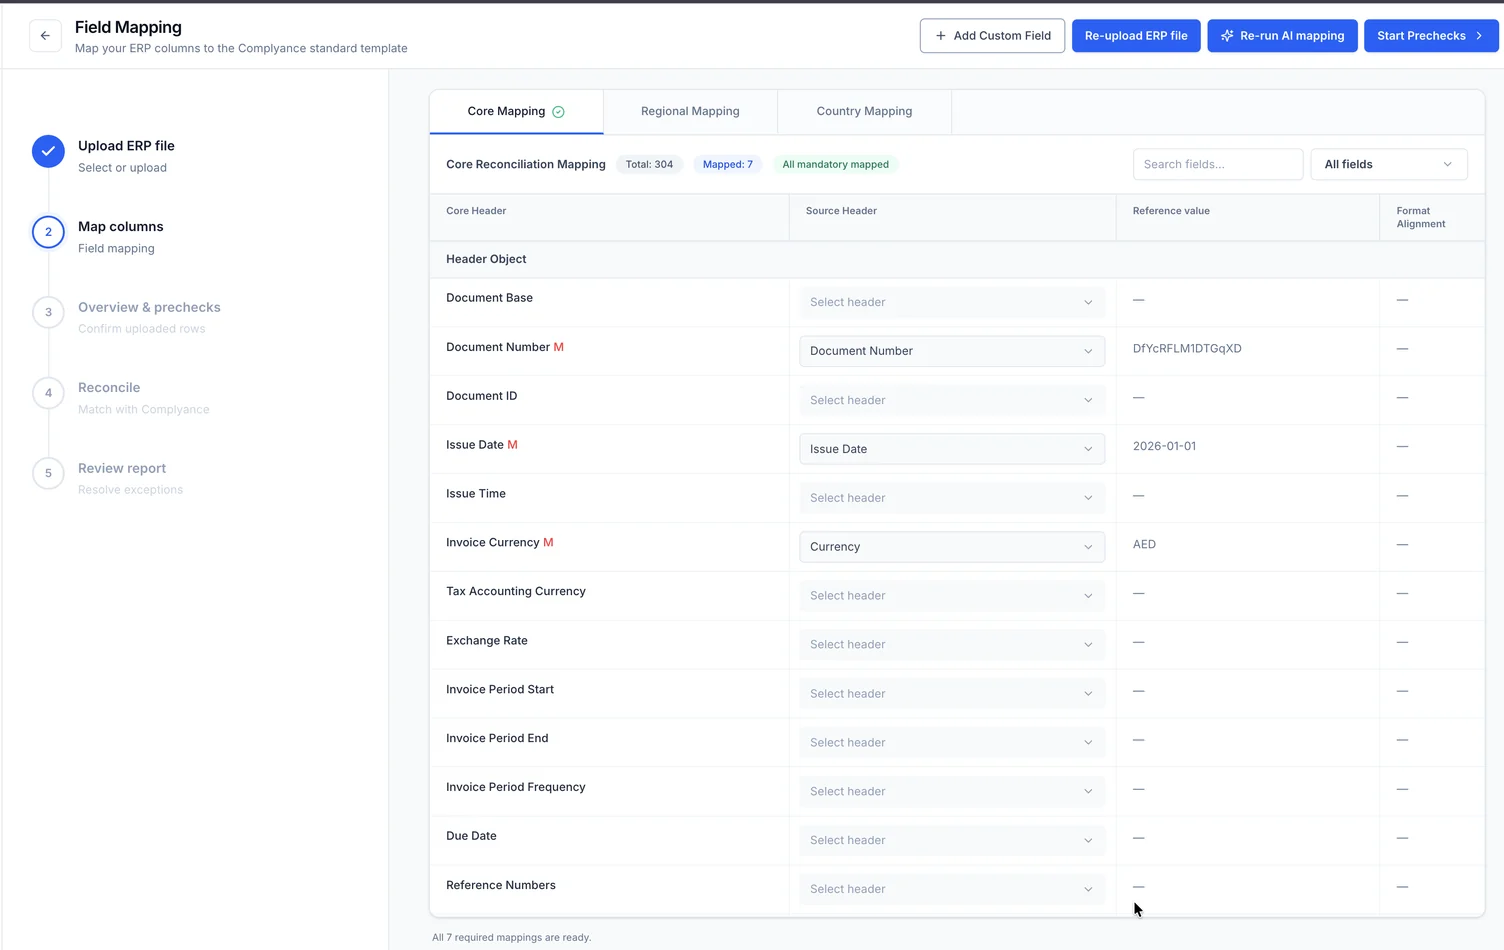Expand the Reference Numbers header selector
This screenshot has height=950, width=1504.
click(x=952, y=890)
